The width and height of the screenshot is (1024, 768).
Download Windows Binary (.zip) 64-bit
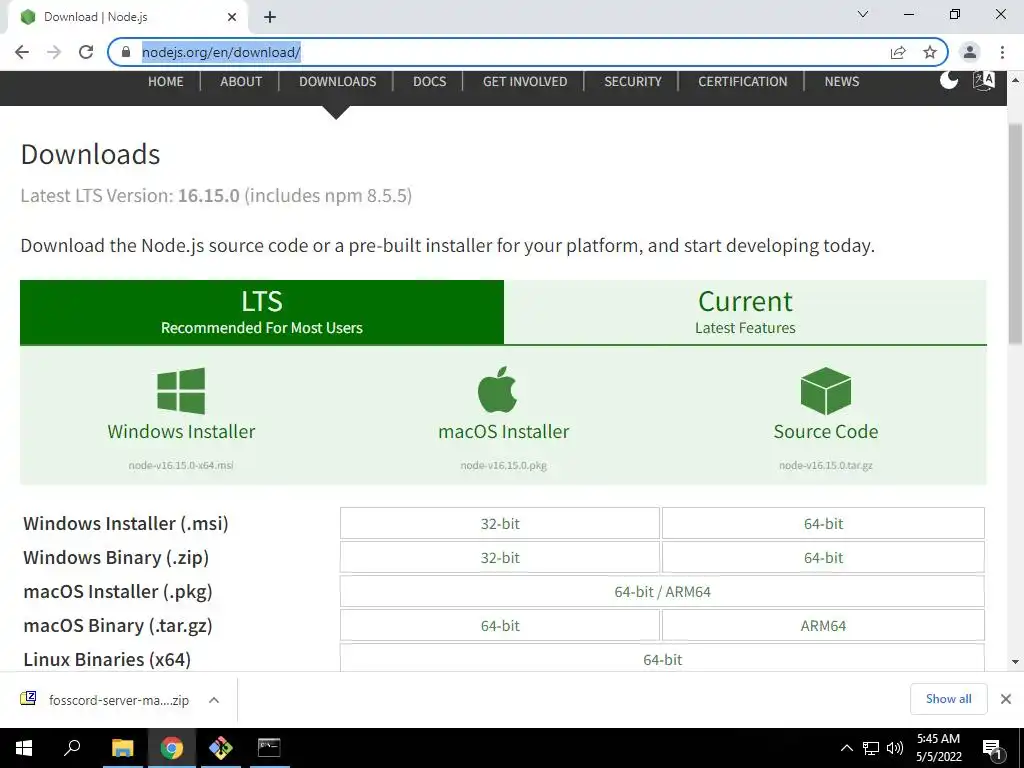823,557
